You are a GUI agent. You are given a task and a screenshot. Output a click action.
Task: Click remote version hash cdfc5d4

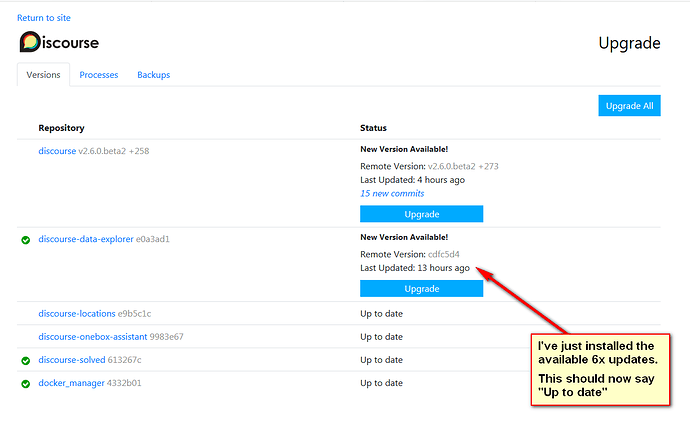point(444,254)
